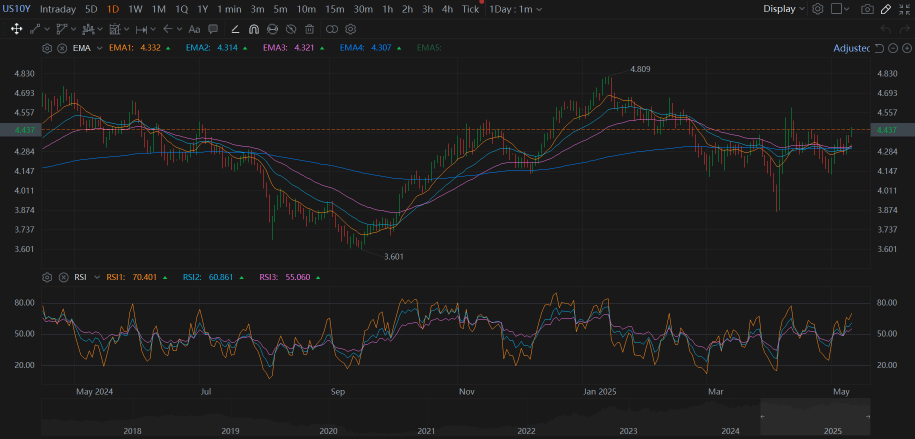Grab right handle of navigator range
This screenshot has height=439, width=915.
(x=868, y=416)
